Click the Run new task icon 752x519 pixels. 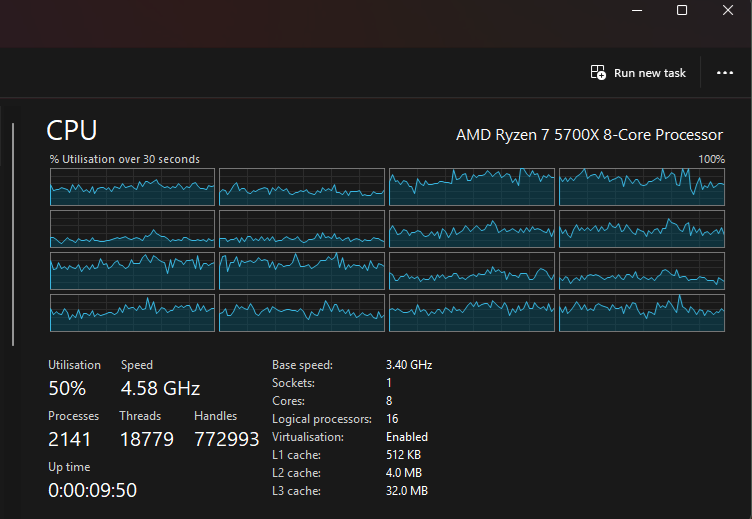(598, 72)
